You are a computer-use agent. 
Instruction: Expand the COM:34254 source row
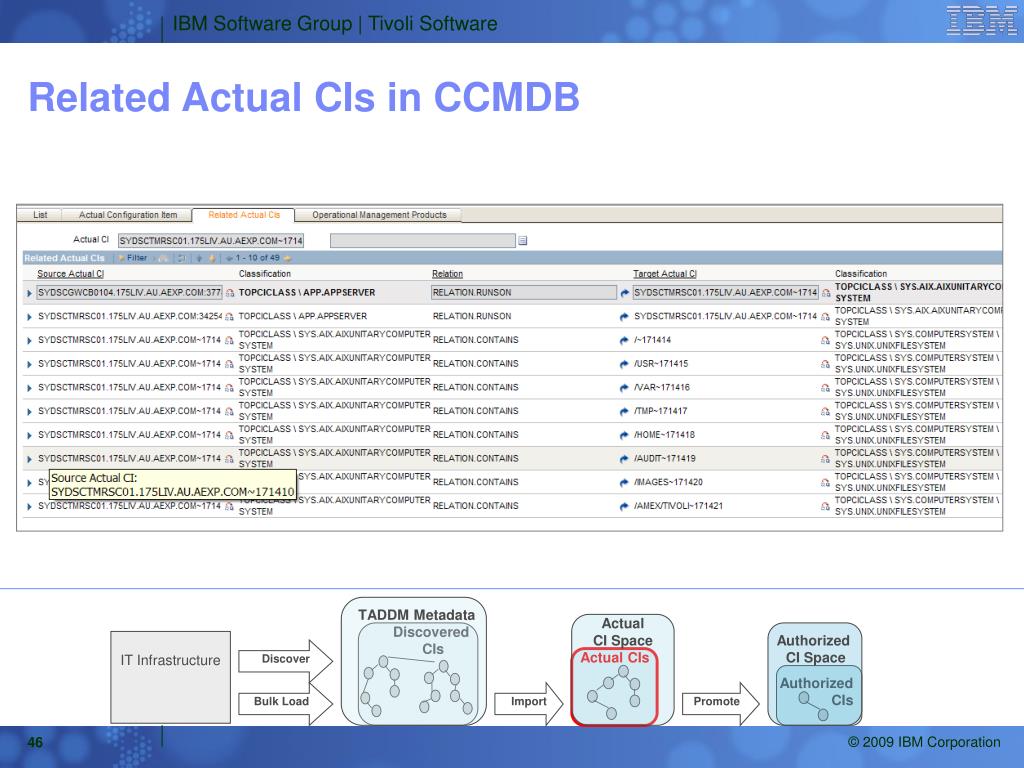coord(29,317)
